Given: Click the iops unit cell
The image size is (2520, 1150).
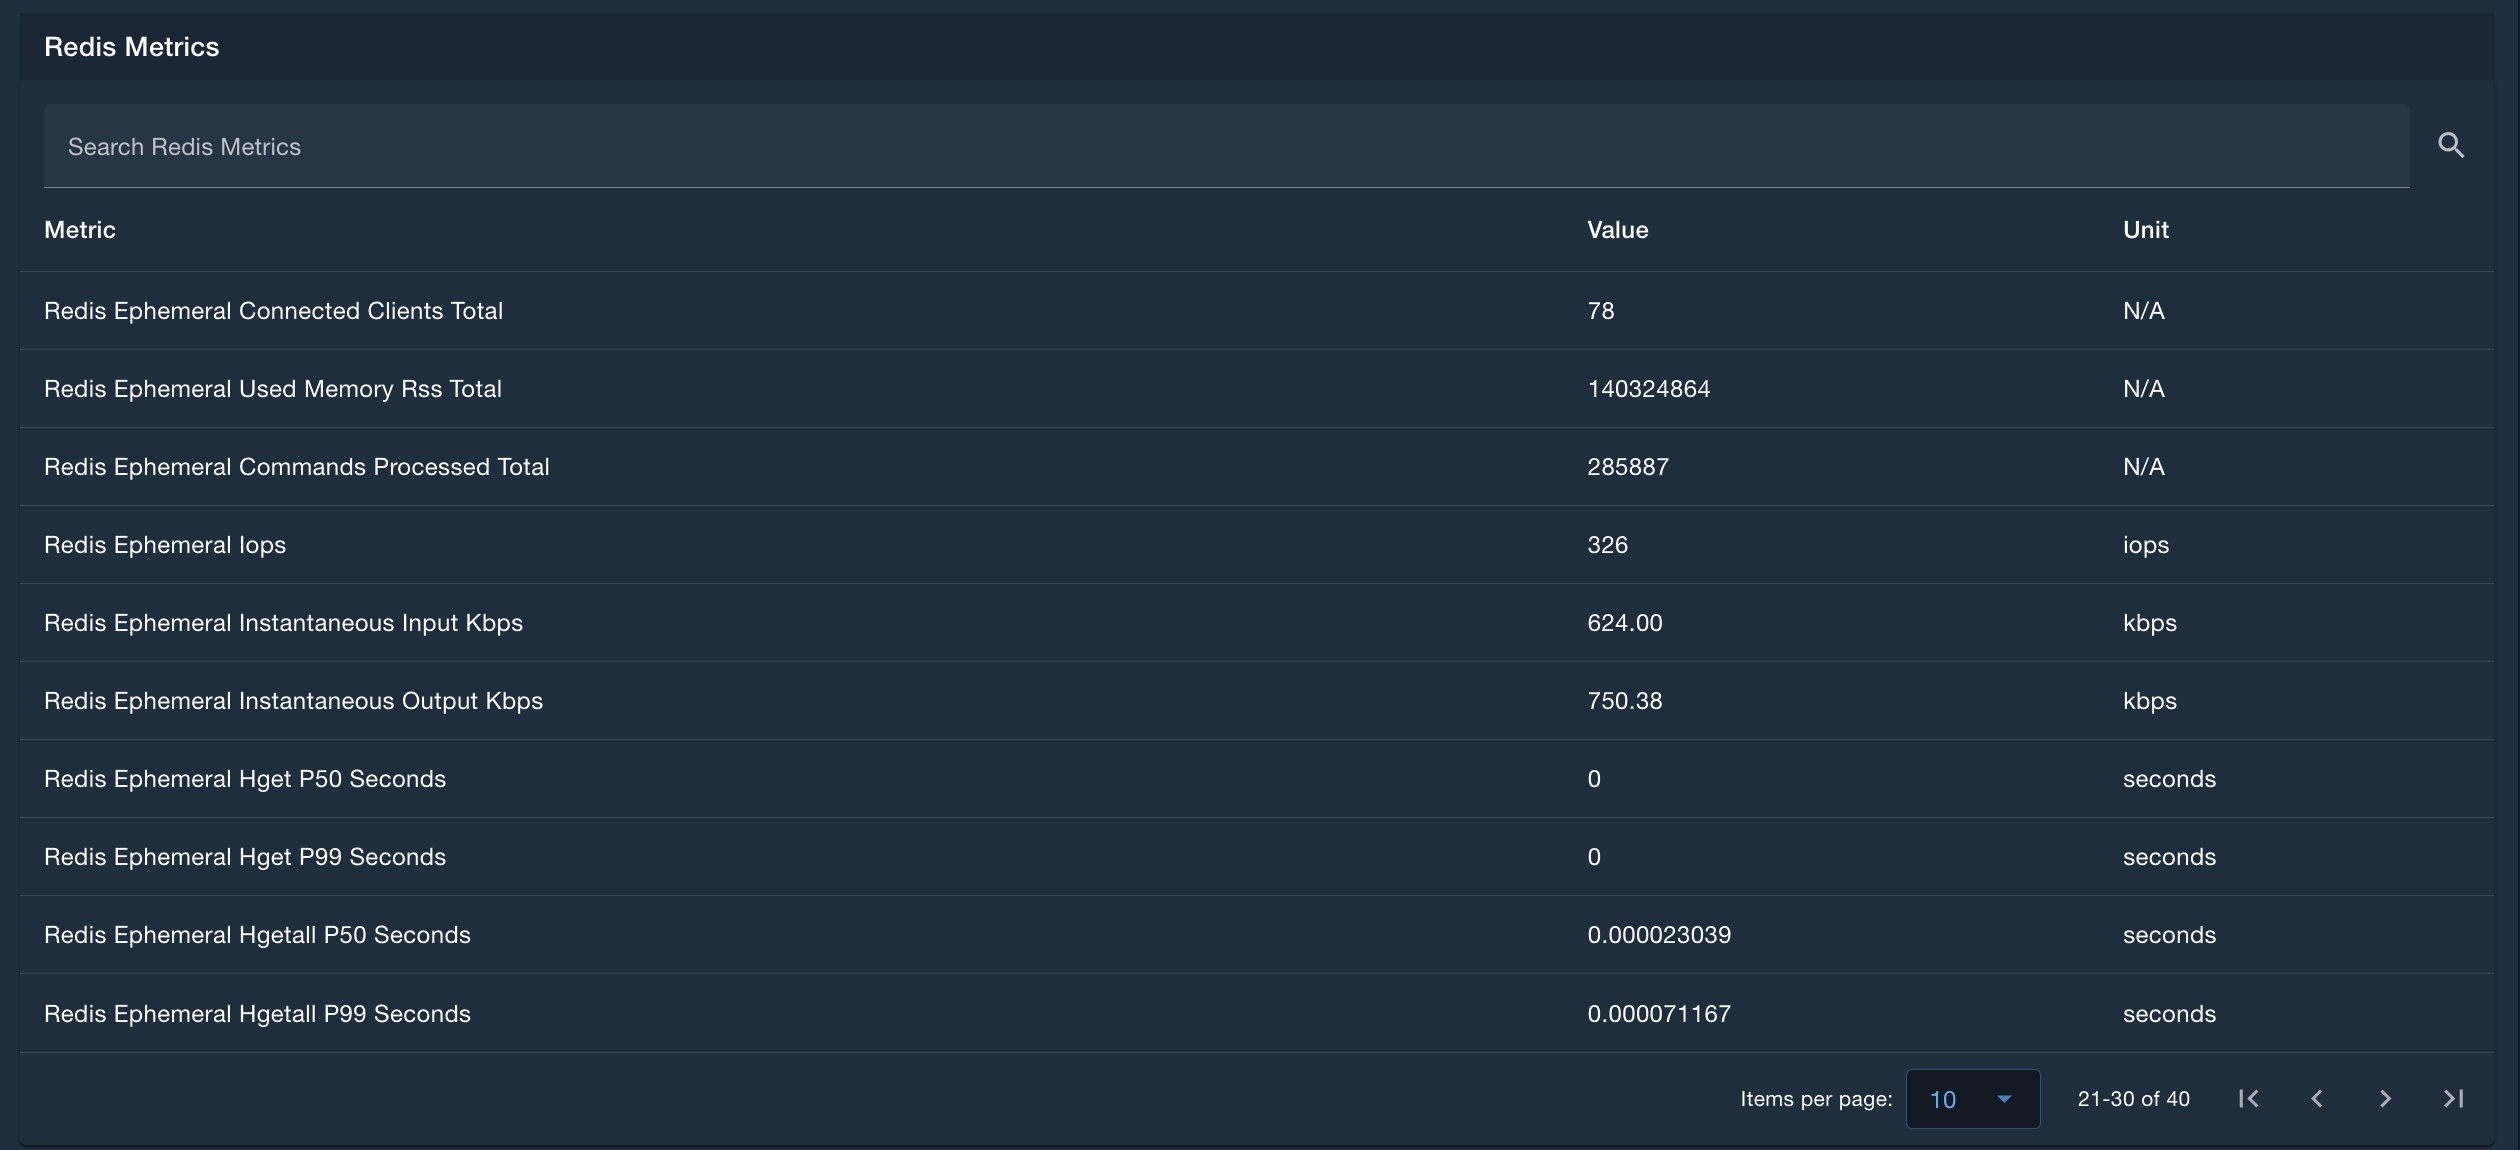Looking at the screenshot, I should (2146, 545).
